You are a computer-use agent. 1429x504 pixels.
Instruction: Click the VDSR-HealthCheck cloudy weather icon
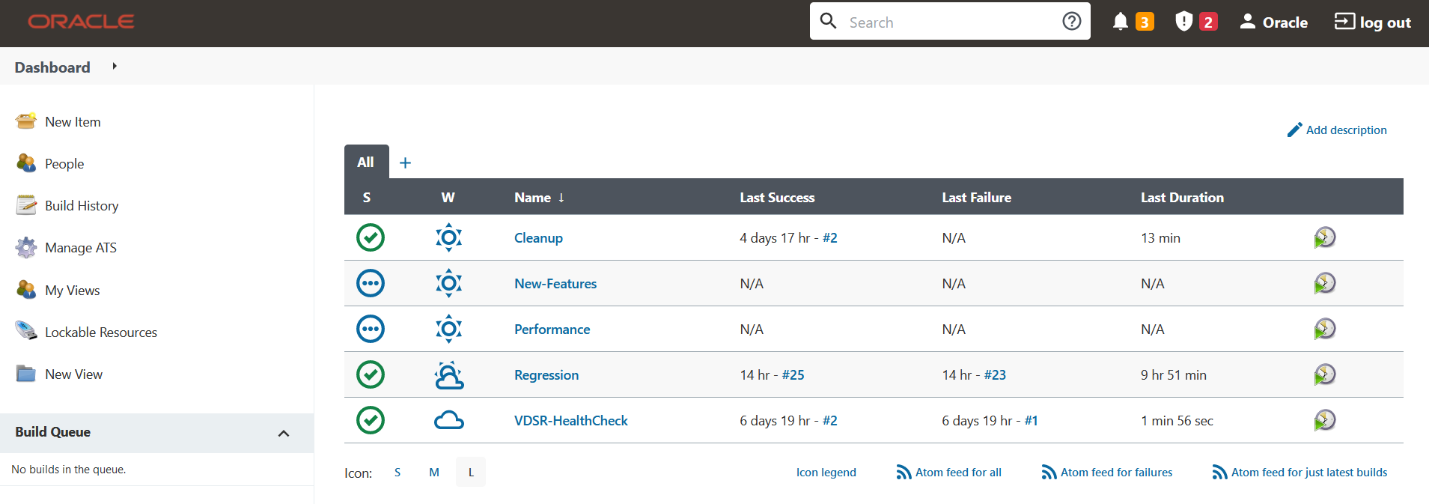point(449,421)
